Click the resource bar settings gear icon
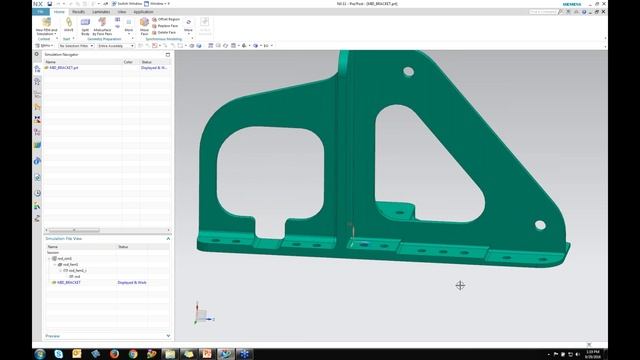The height and width of the screenshot is (360, 640). point(37,54)
